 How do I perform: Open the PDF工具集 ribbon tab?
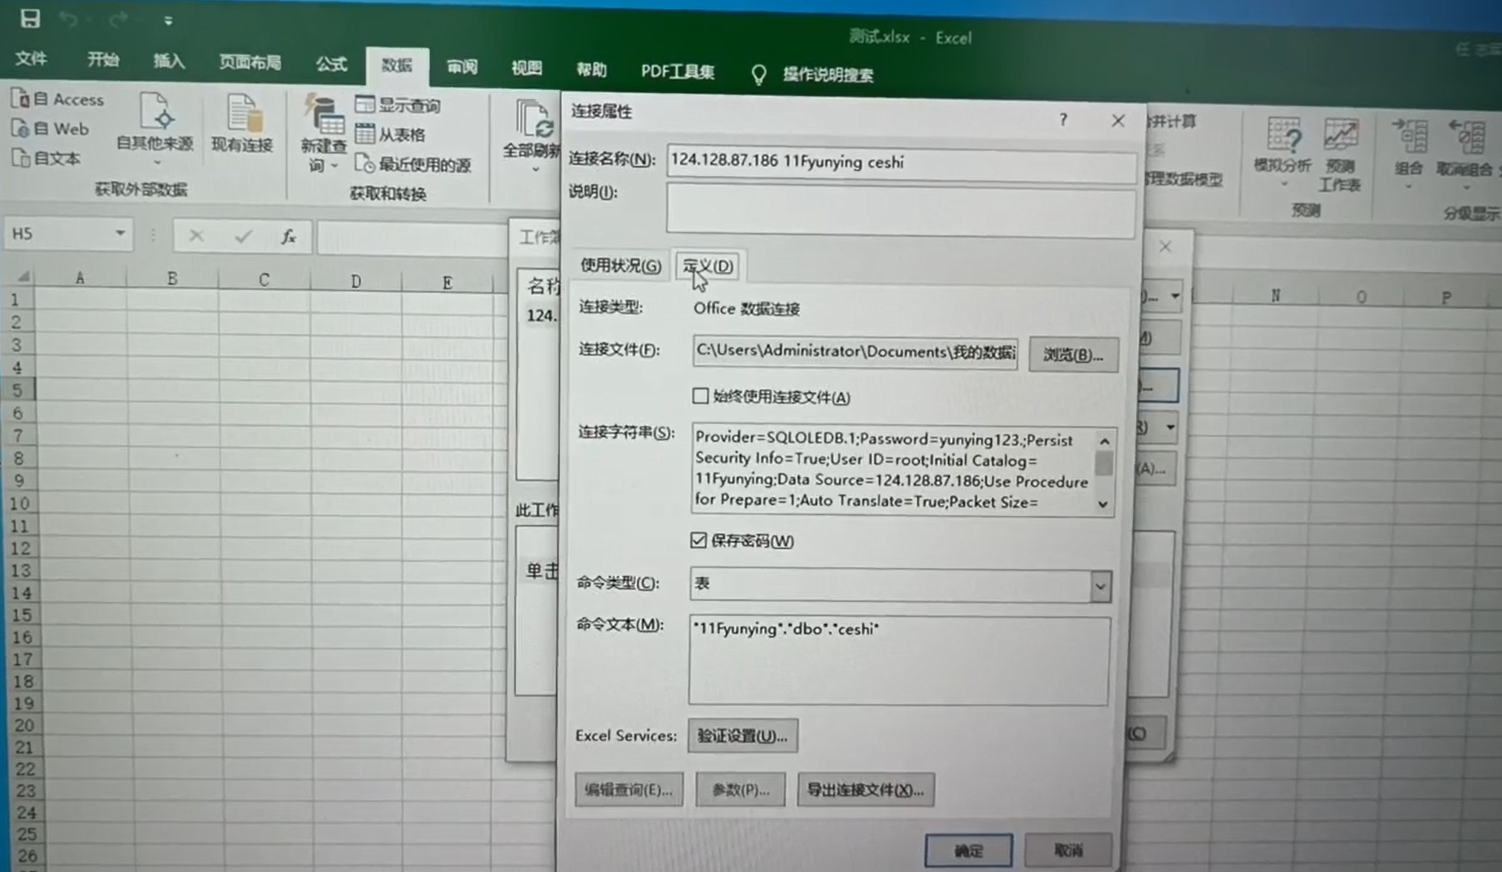pos(677,72)
